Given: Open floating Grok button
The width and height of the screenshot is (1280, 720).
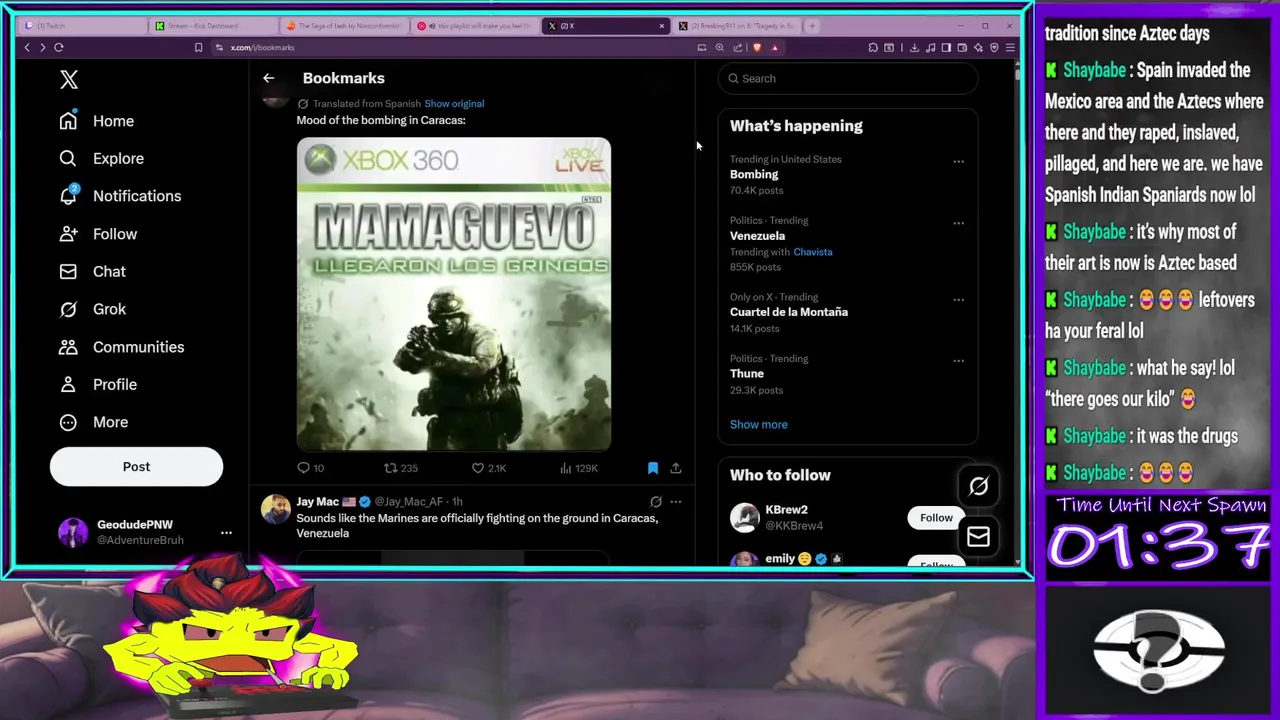Looking at the screenshot, I should coord(978,487).
